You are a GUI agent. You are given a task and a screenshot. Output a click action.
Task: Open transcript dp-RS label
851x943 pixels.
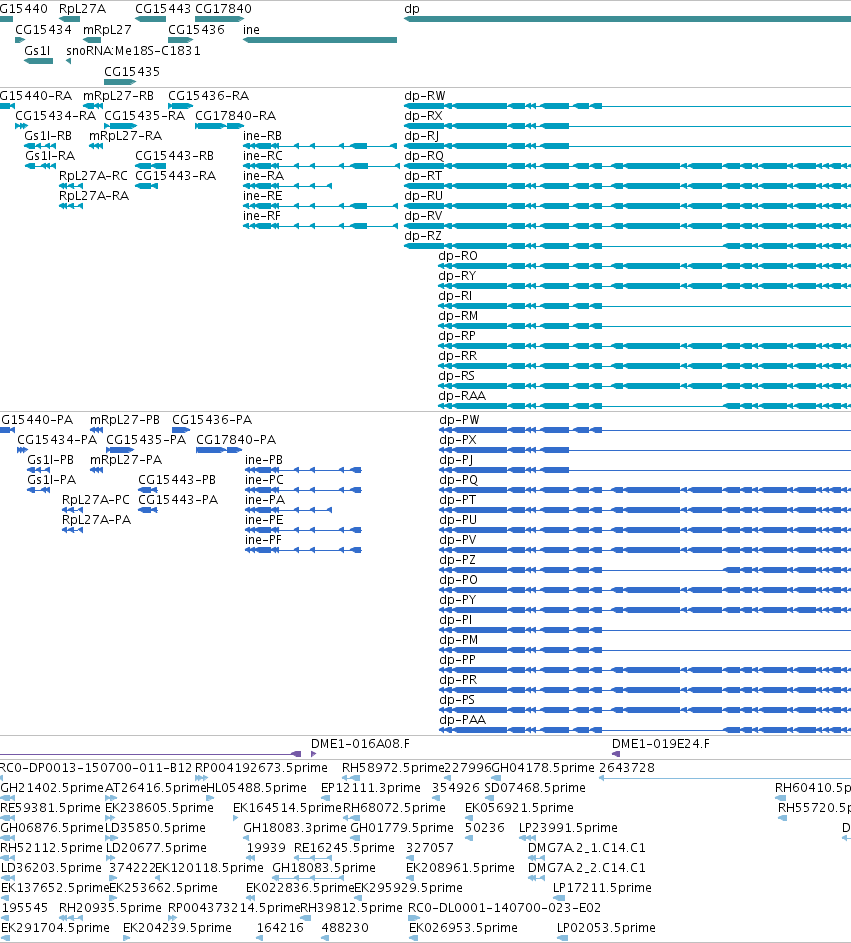[x=456, y=376]
